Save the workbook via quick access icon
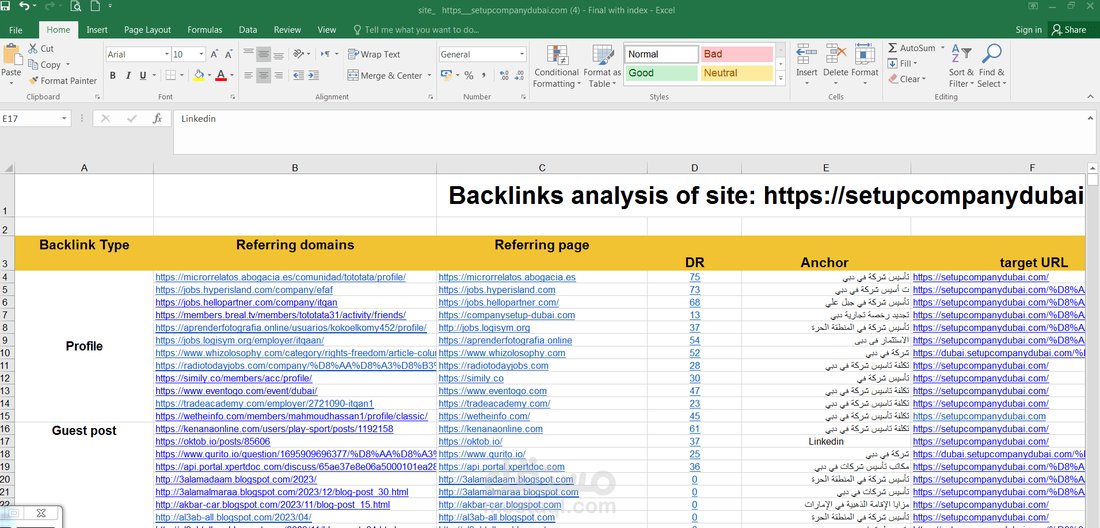Image resolution: width=1100 pixels, height=528 pixels. [x=6, y=7]
